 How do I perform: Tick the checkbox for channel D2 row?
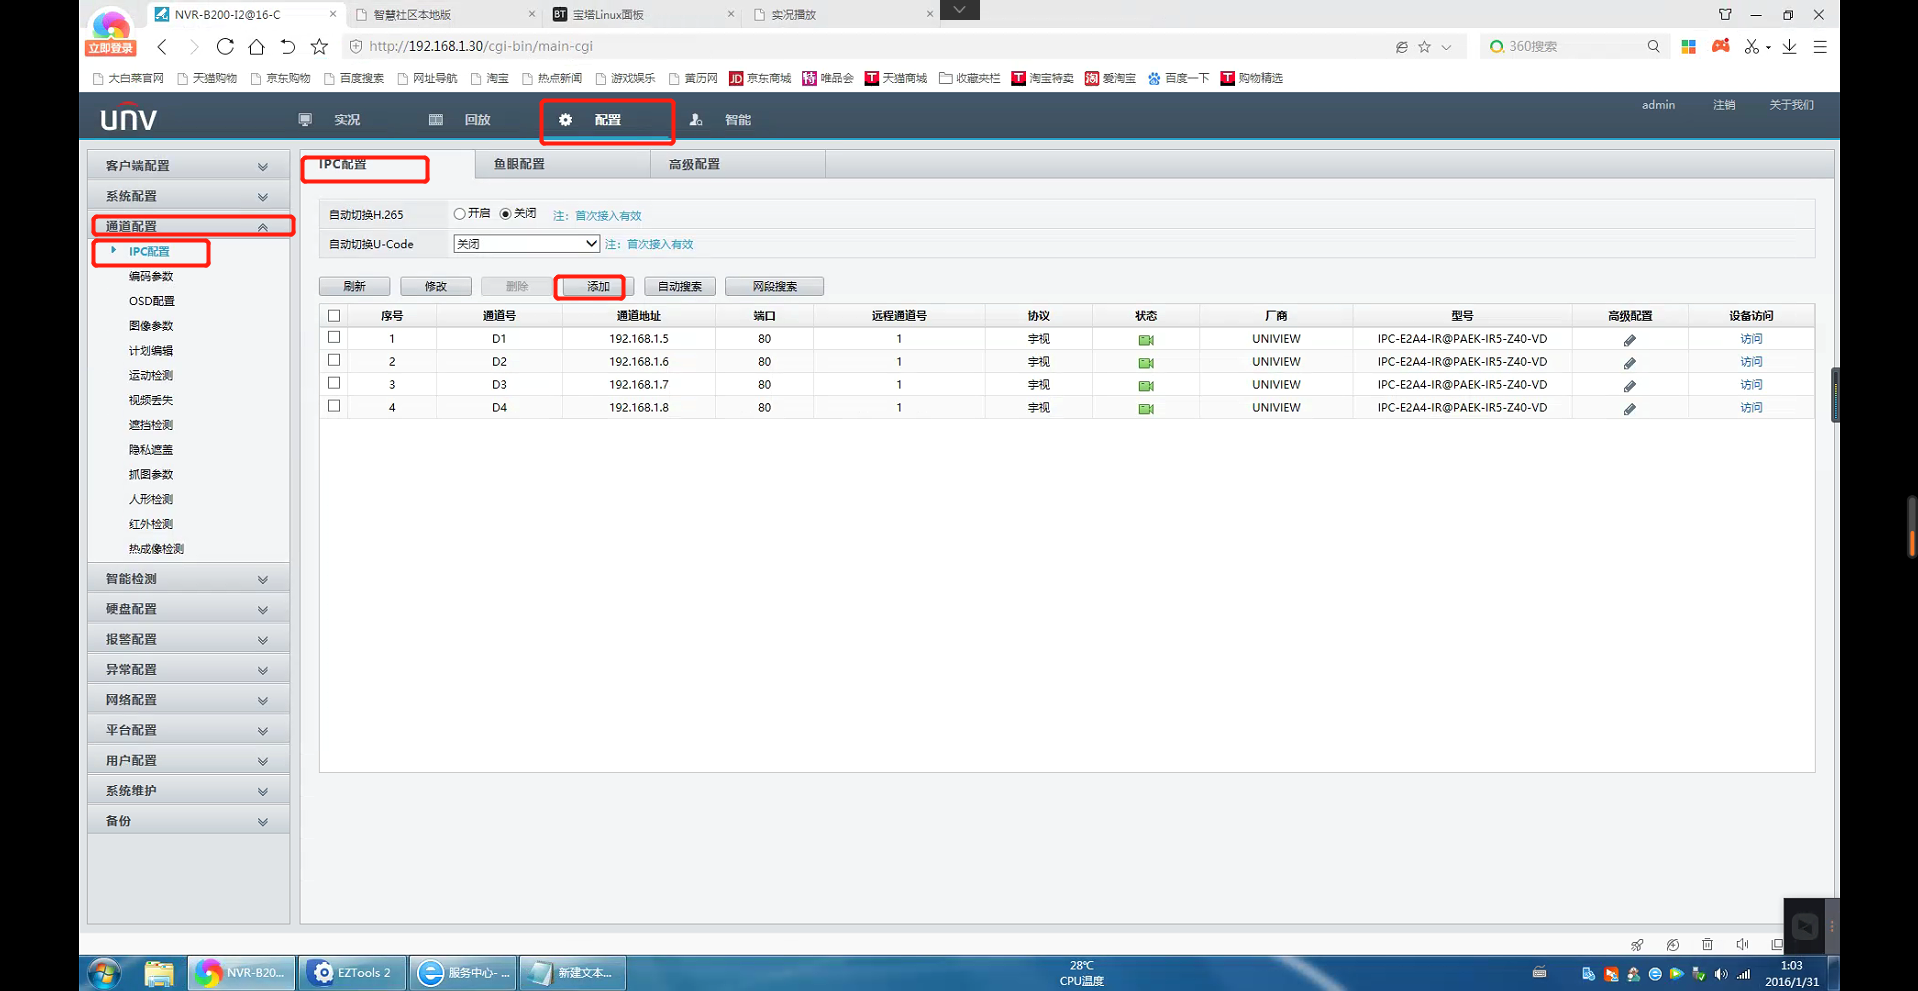click(334, 361)
